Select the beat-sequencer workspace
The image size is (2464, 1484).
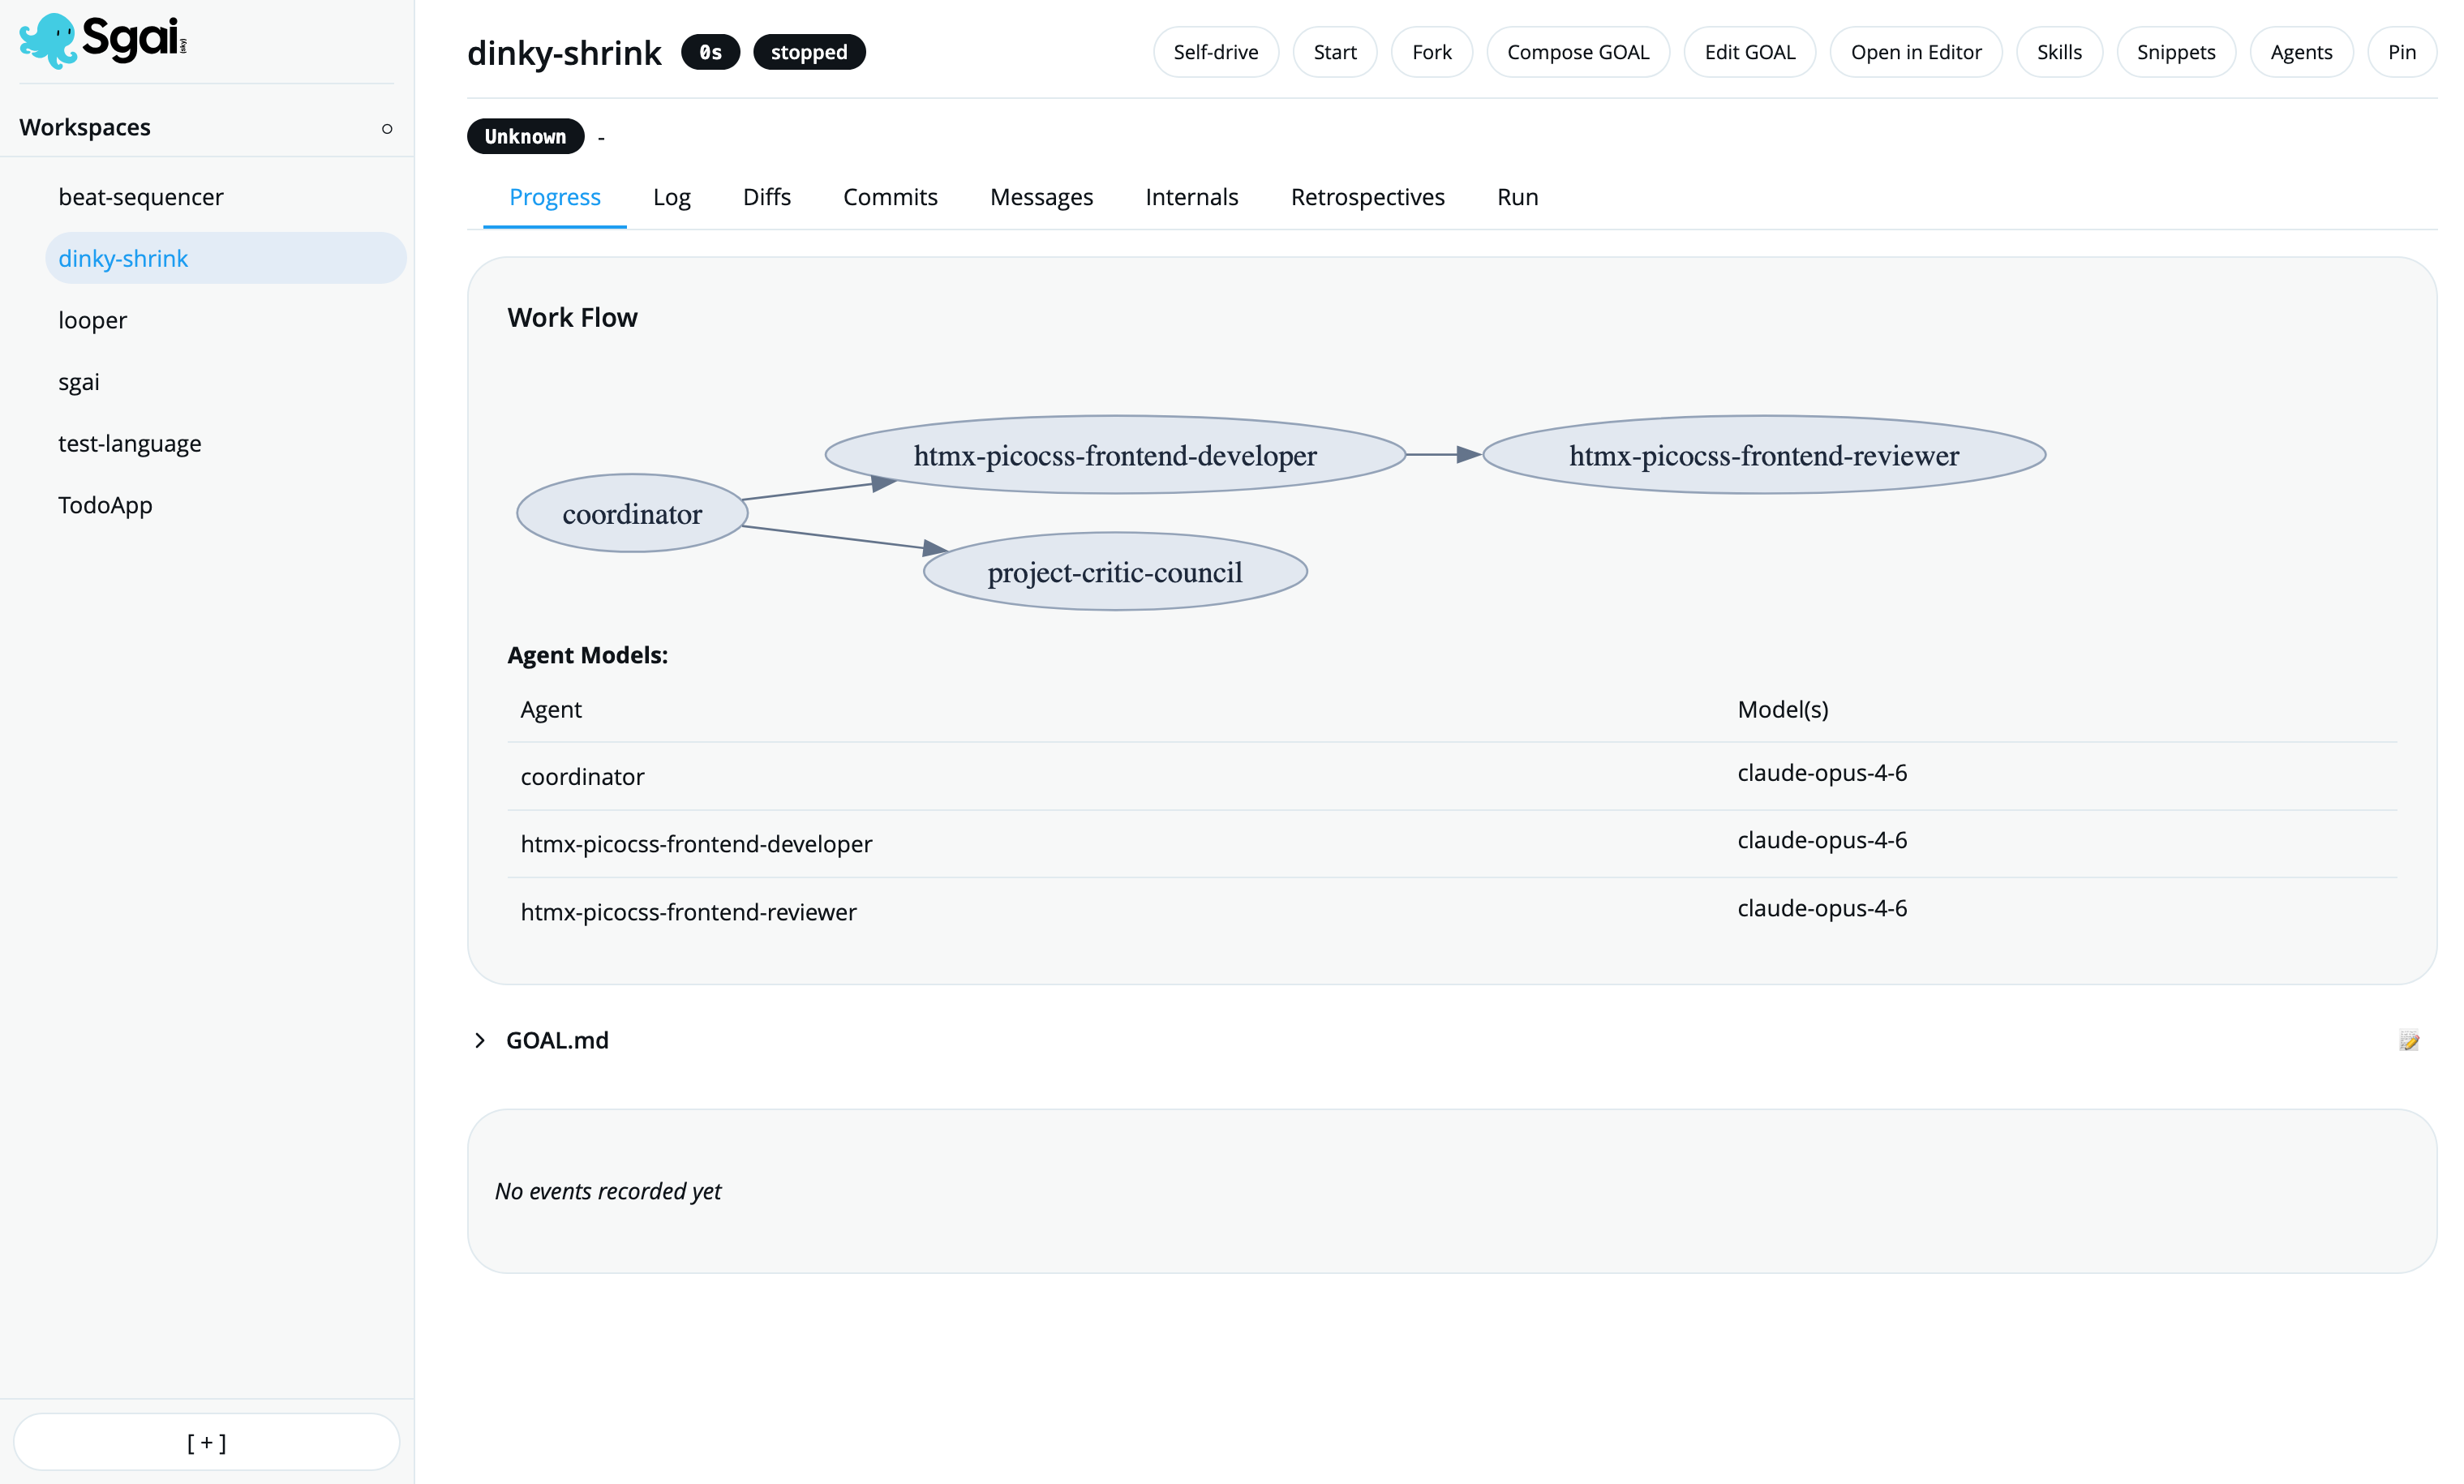(141, 197)
